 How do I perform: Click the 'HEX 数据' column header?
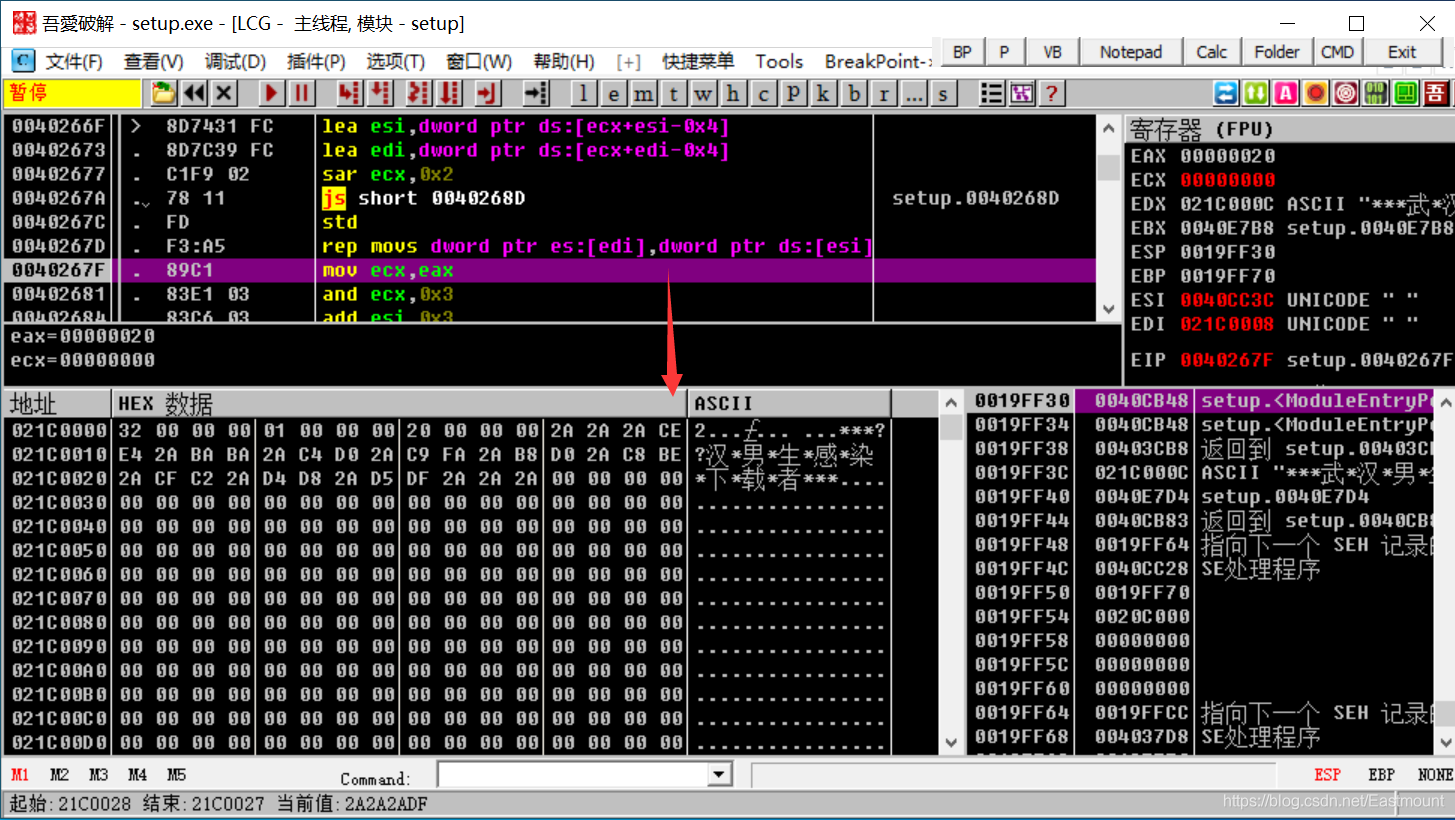click(399, 403)
